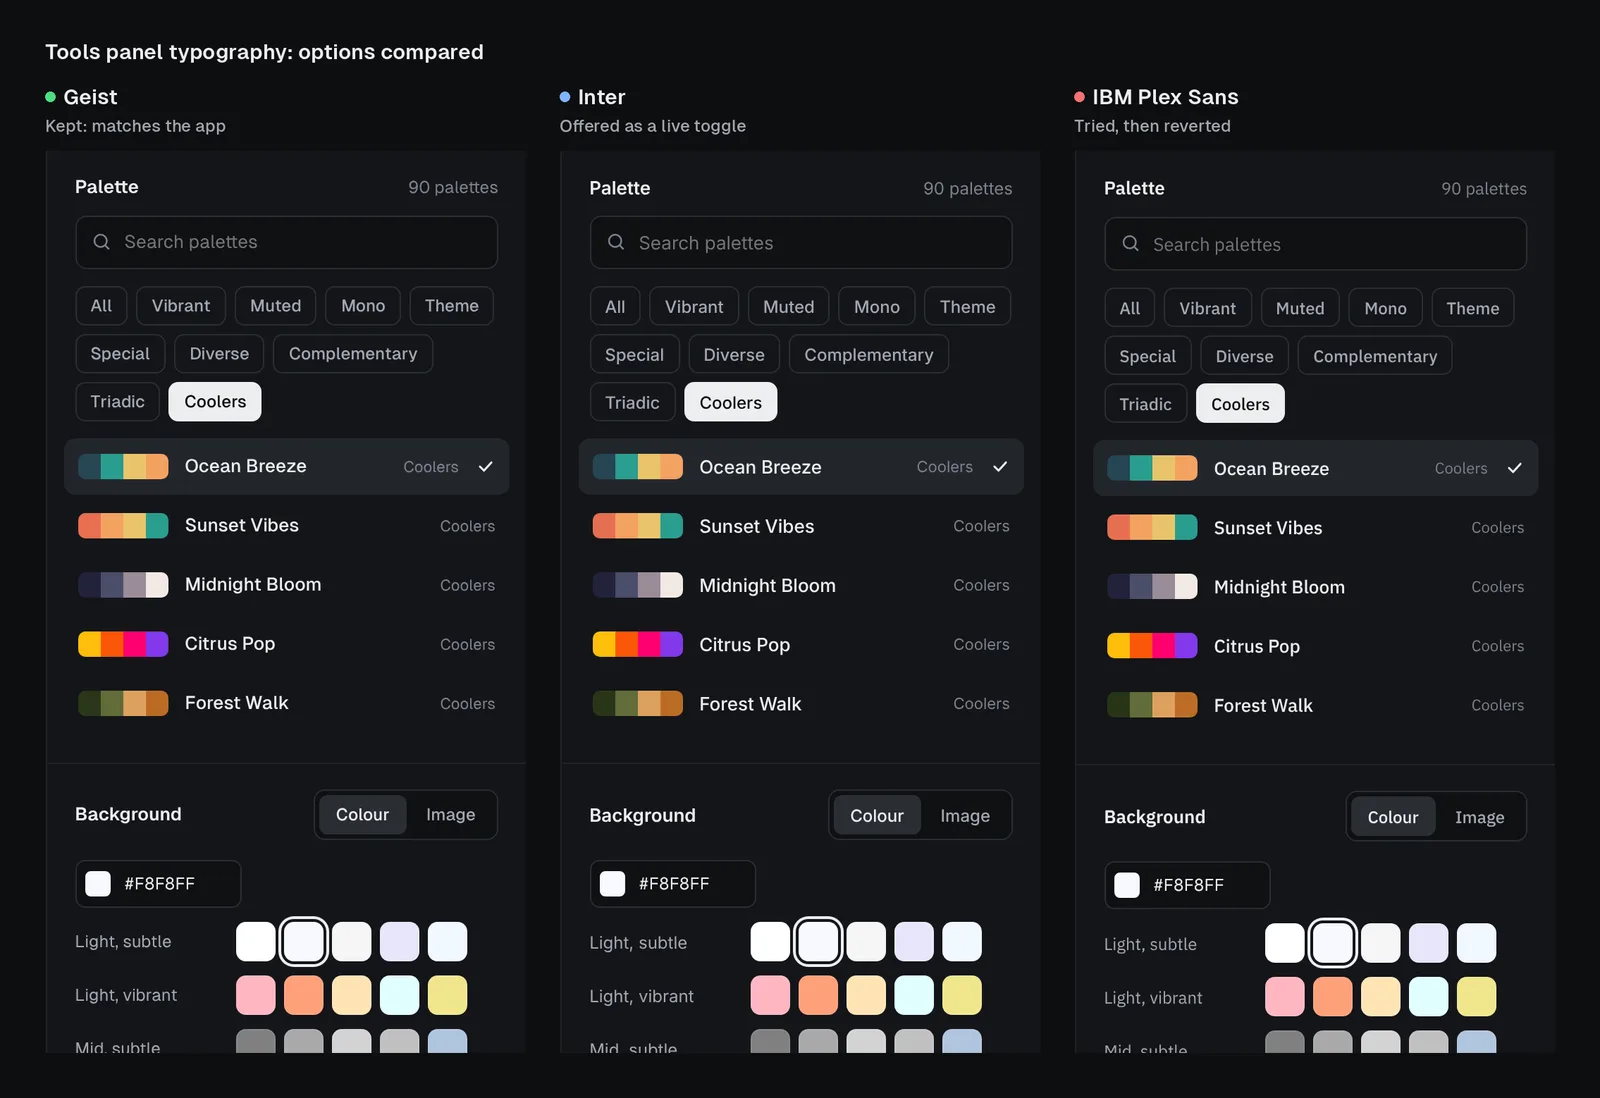Switch to Image background tab in Geist panel

pos(451,815)
